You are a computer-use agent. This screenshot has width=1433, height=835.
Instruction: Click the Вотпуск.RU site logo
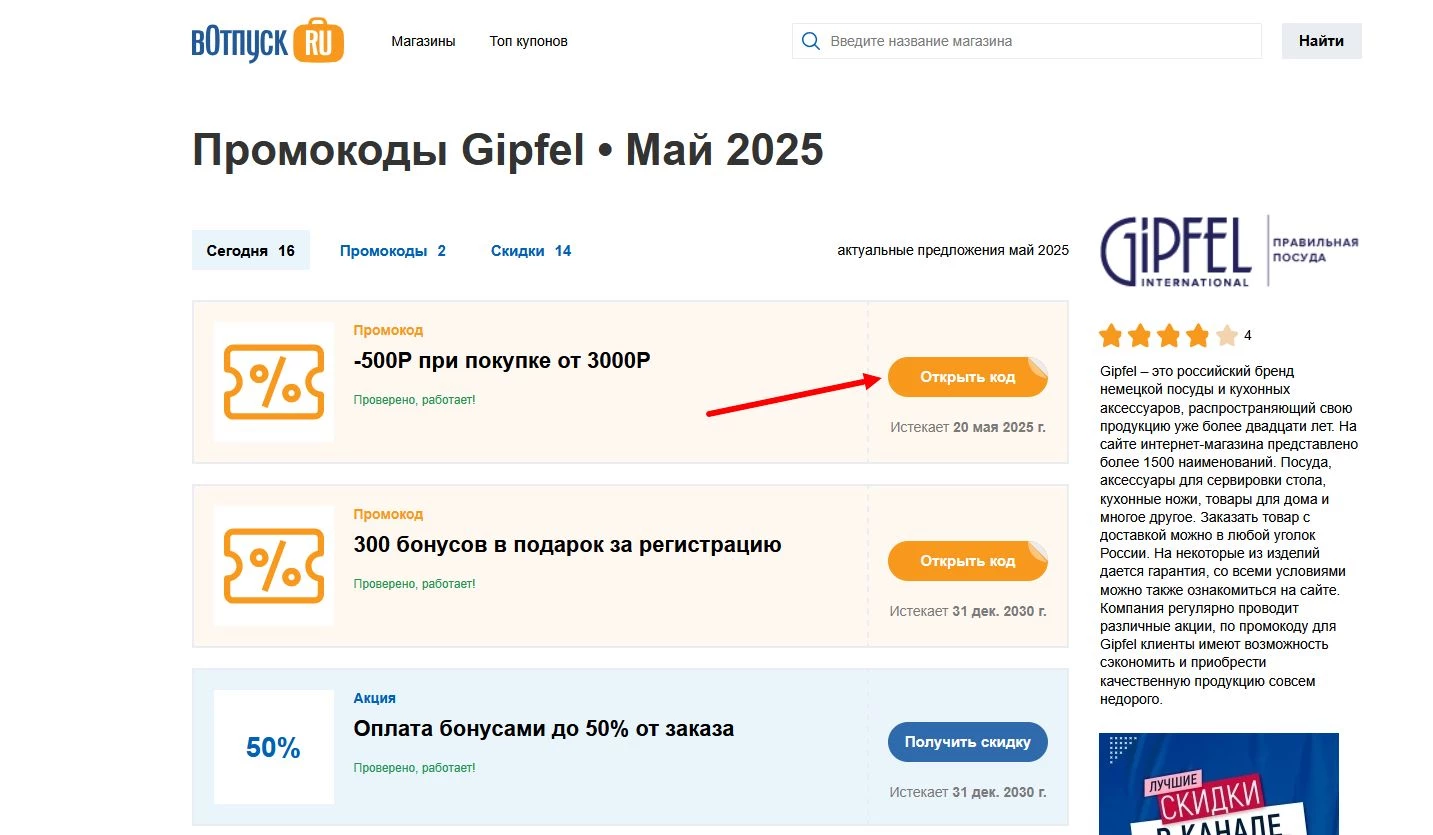coord(265,42)
